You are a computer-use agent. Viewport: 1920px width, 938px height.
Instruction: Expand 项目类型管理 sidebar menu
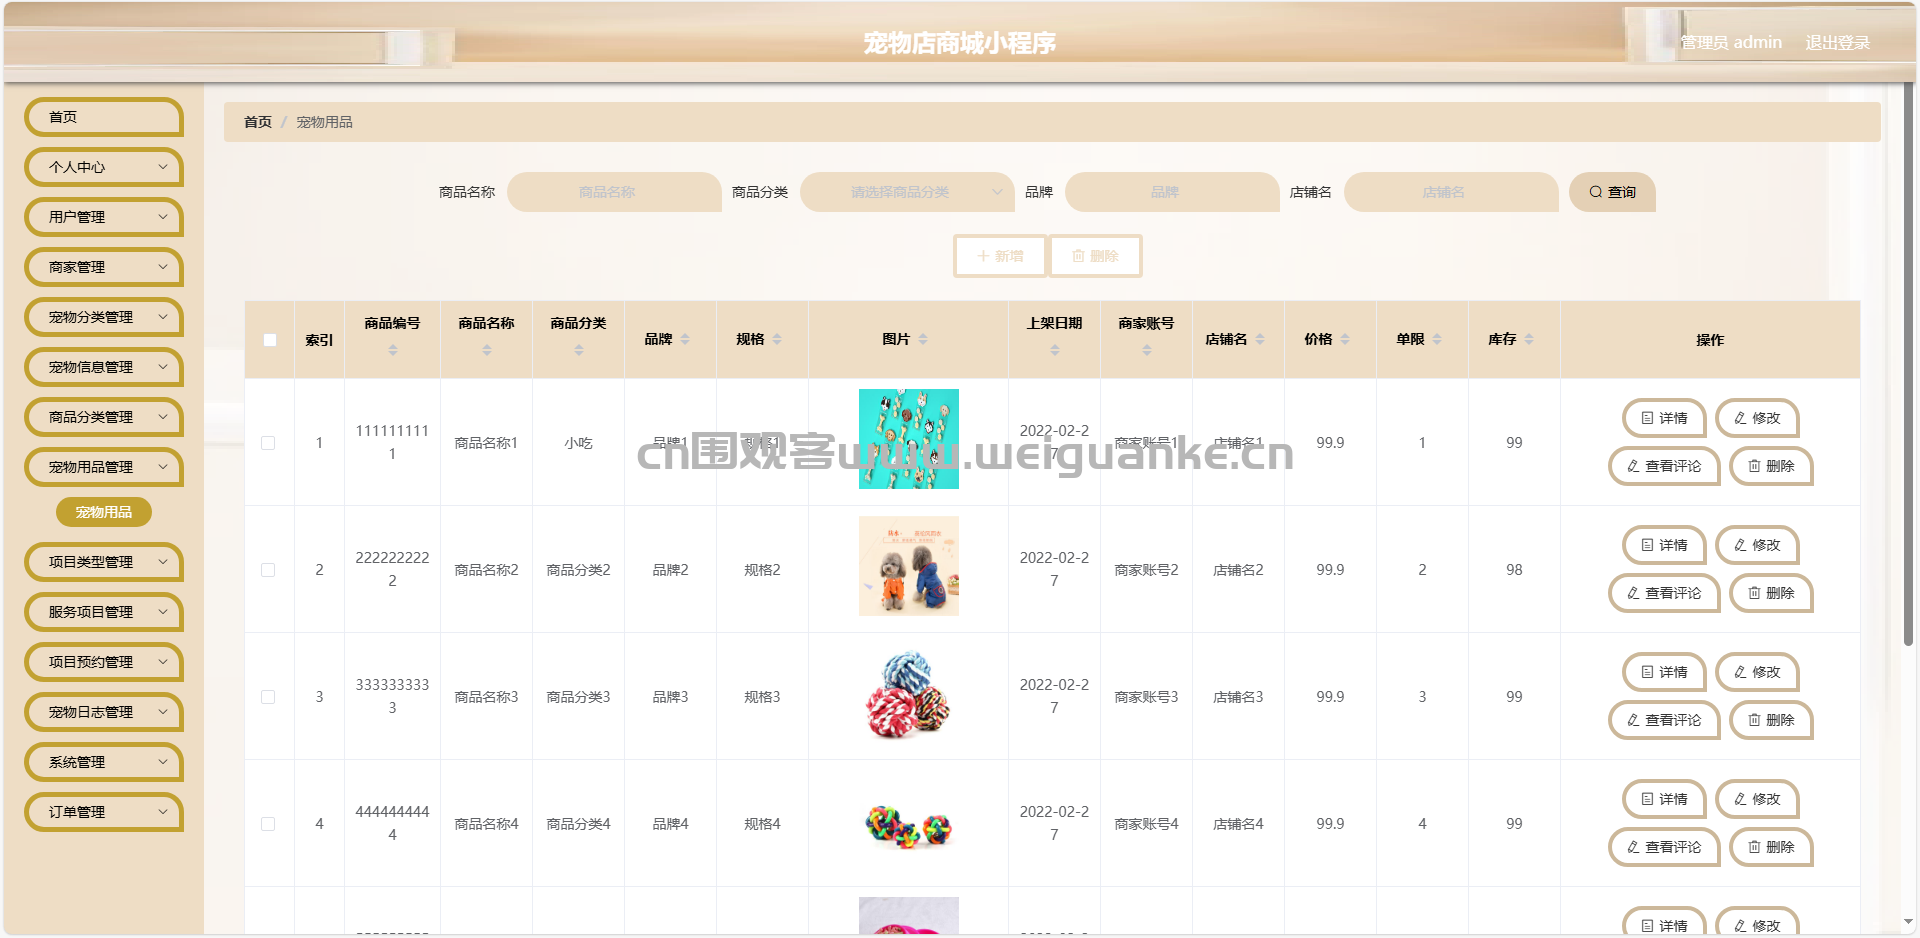point(104,562)
